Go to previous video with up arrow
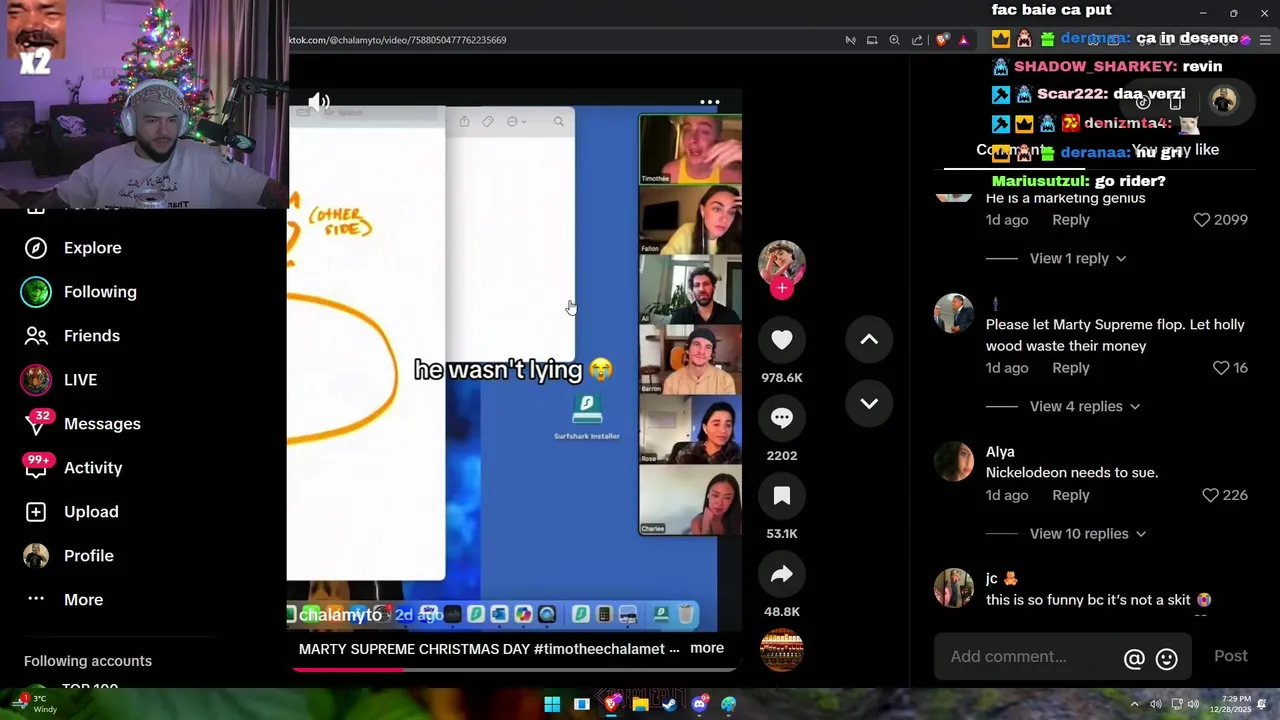This screenshot has width=1280, height=720. tap(869, 340)
